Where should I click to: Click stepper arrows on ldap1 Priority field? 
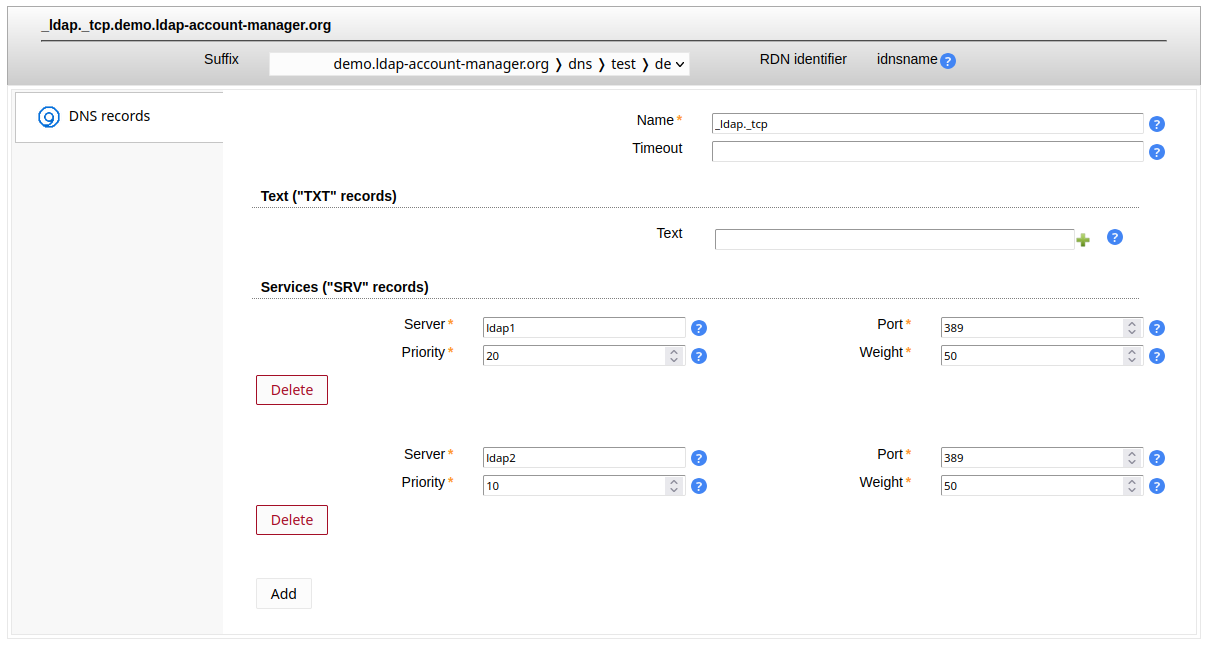[674, 356]
